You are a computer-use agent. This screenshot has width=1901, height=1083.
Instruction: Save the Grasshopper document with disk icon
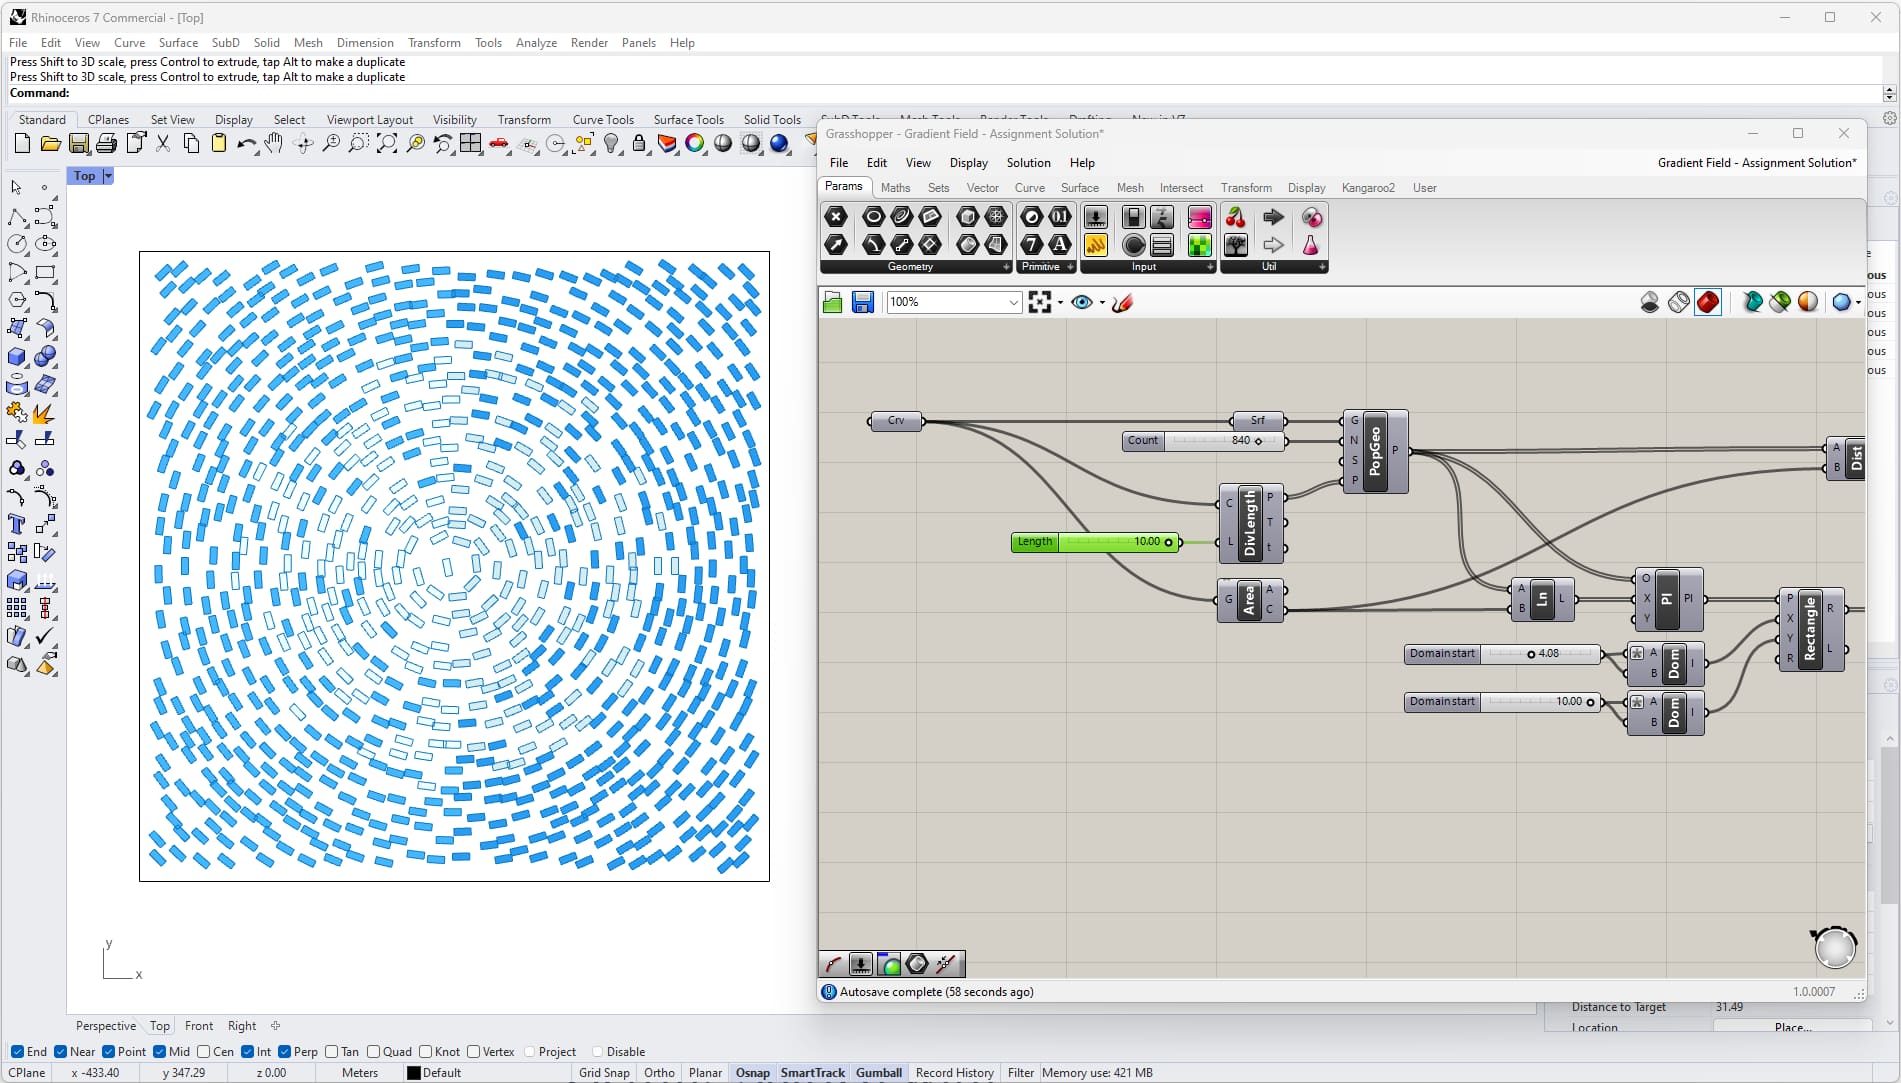[x=862, y=302]
